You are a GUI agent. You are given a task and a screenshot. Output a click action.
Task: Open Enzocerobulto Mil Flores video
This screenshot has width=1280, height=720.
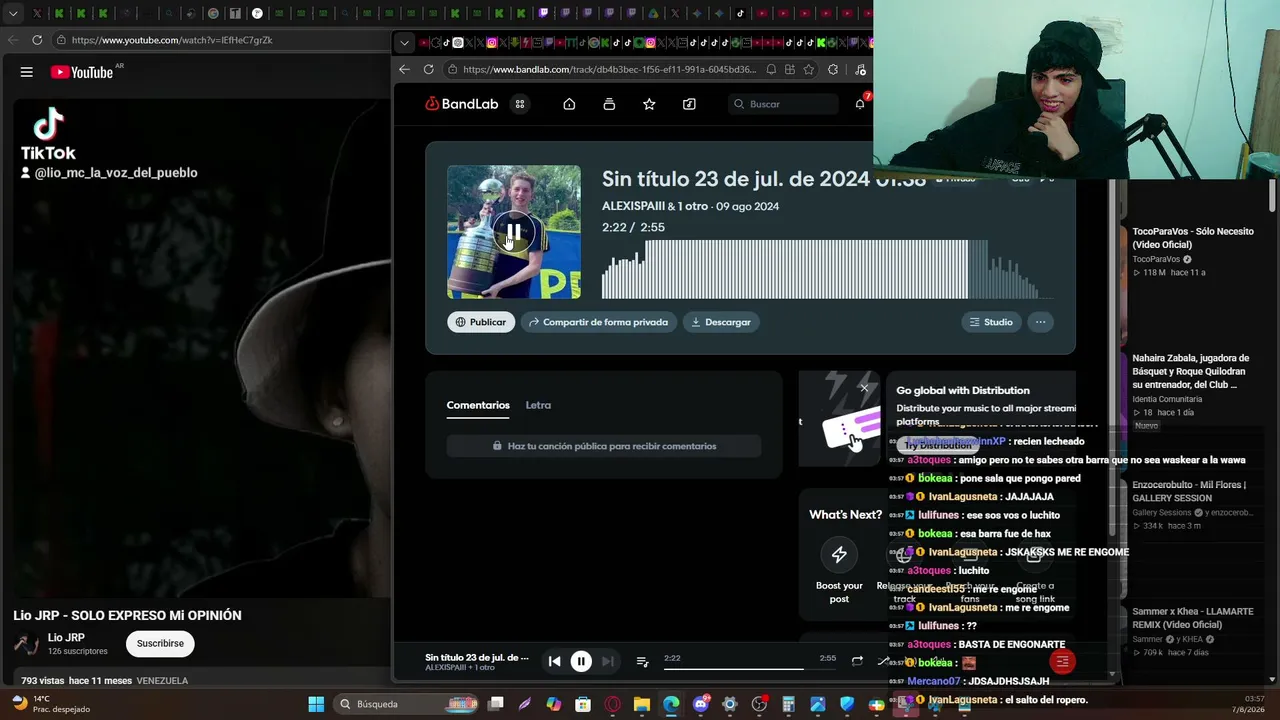1190,491
